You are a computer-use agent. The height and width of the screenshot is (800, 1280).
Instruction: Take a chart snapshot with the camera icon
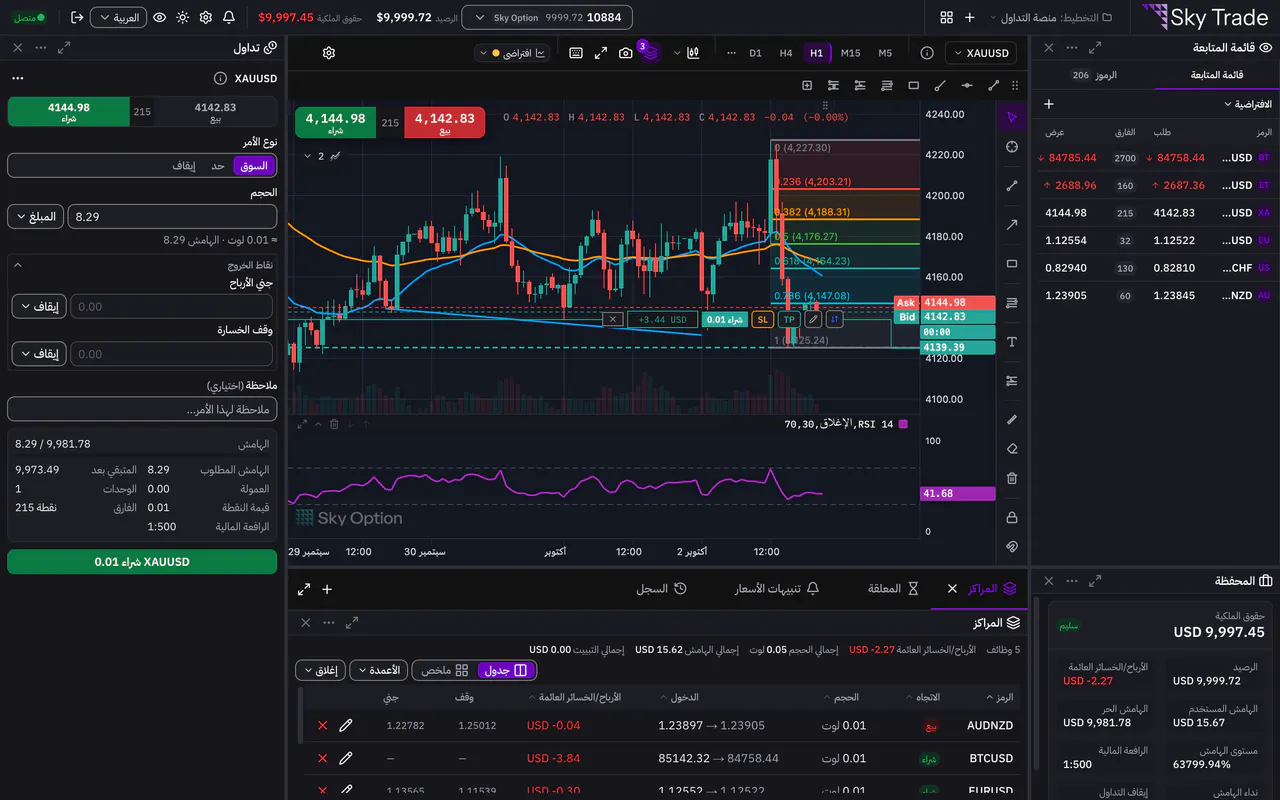pyautogui.click(x=626, y=53)
